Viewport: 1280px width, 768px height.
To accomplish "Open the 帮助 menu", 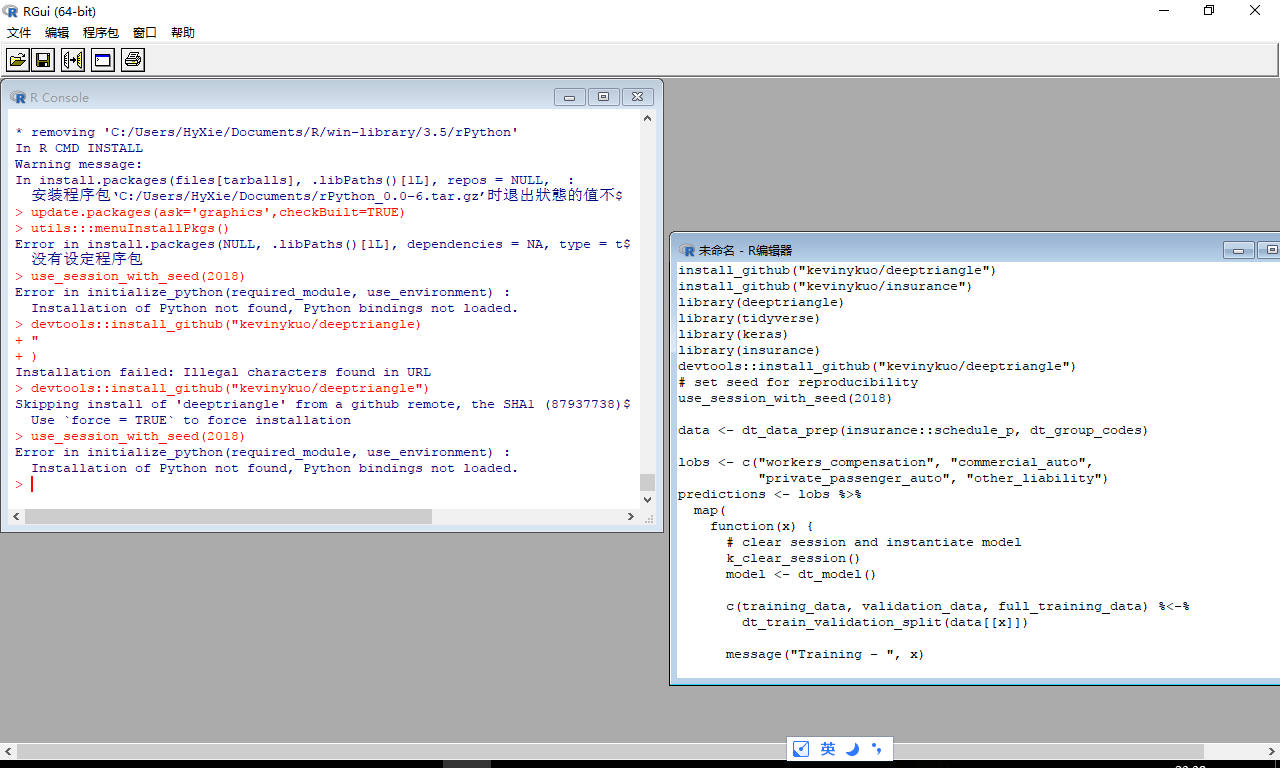I will coord(183,33).
